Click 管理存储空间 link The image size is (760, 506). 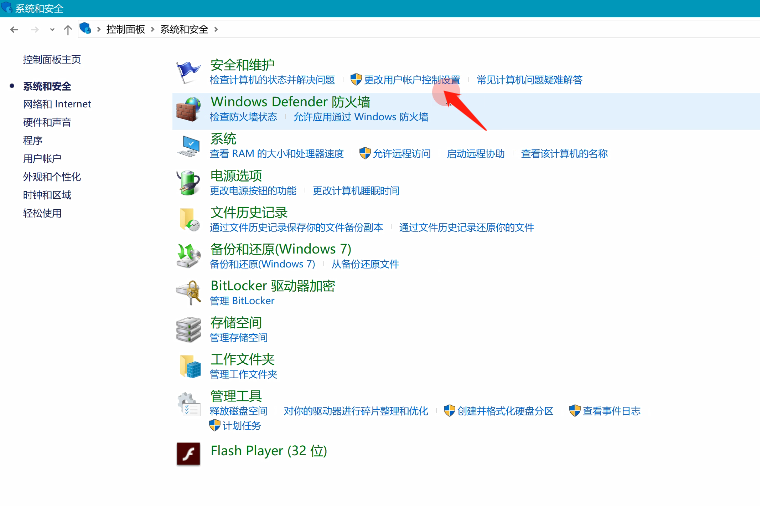coord(238,338)
